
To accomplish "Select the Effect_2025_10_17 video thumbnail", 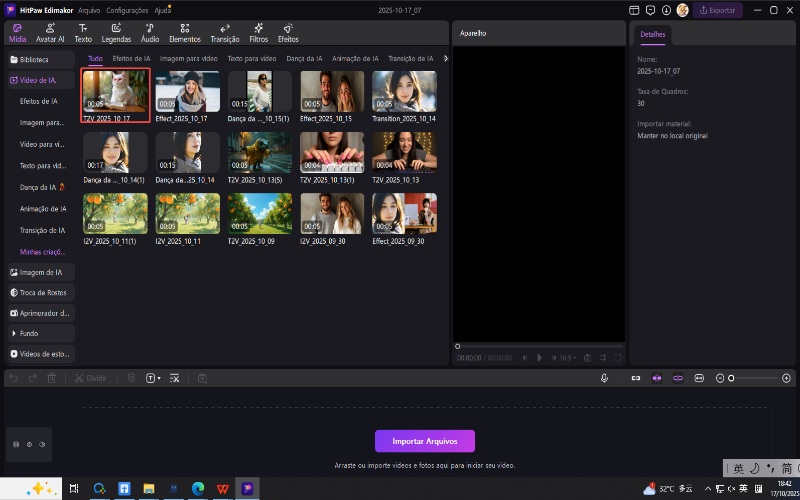I will pyautogui.click(x=188, y=91).
